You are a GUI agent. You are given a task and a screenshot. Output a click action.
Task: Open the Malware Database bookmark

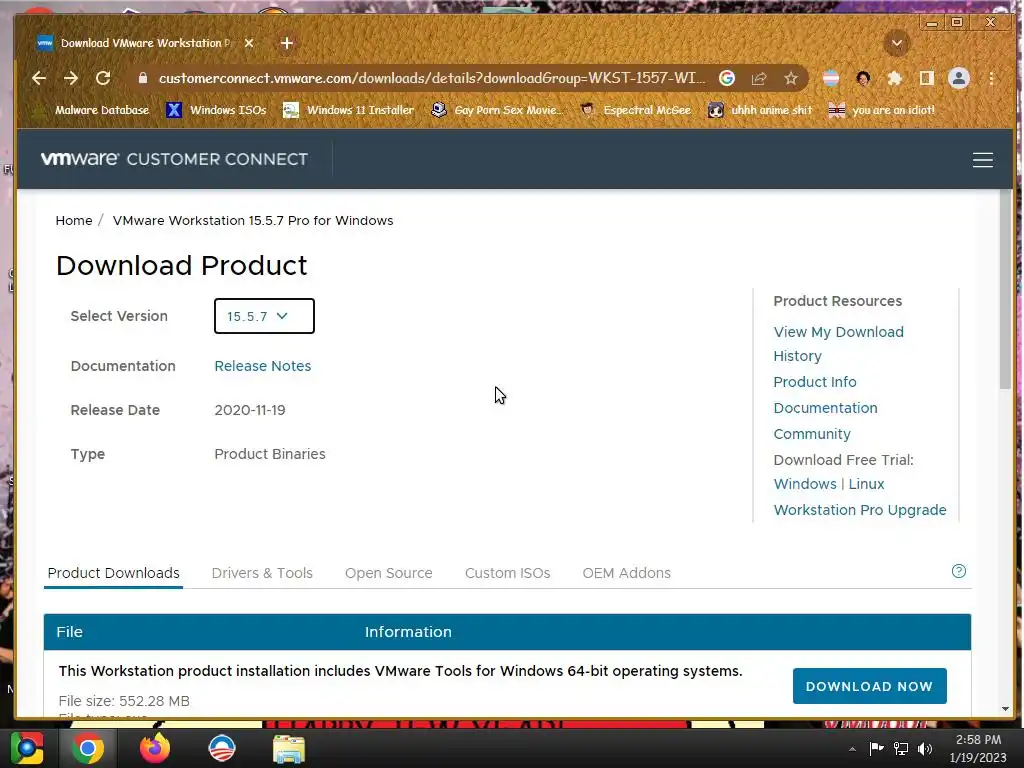pyautogui.click(x=92, y=110)
